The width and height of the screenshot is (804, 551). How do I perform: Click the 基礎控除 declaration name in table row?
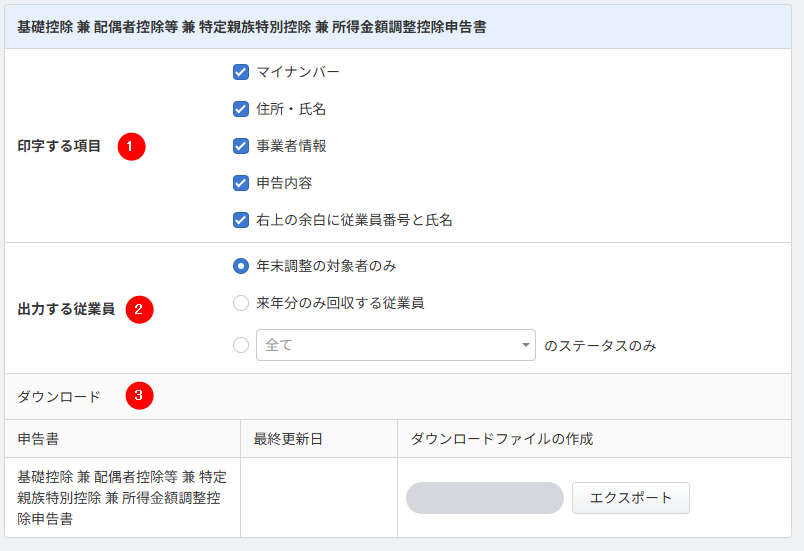point(122,498)
